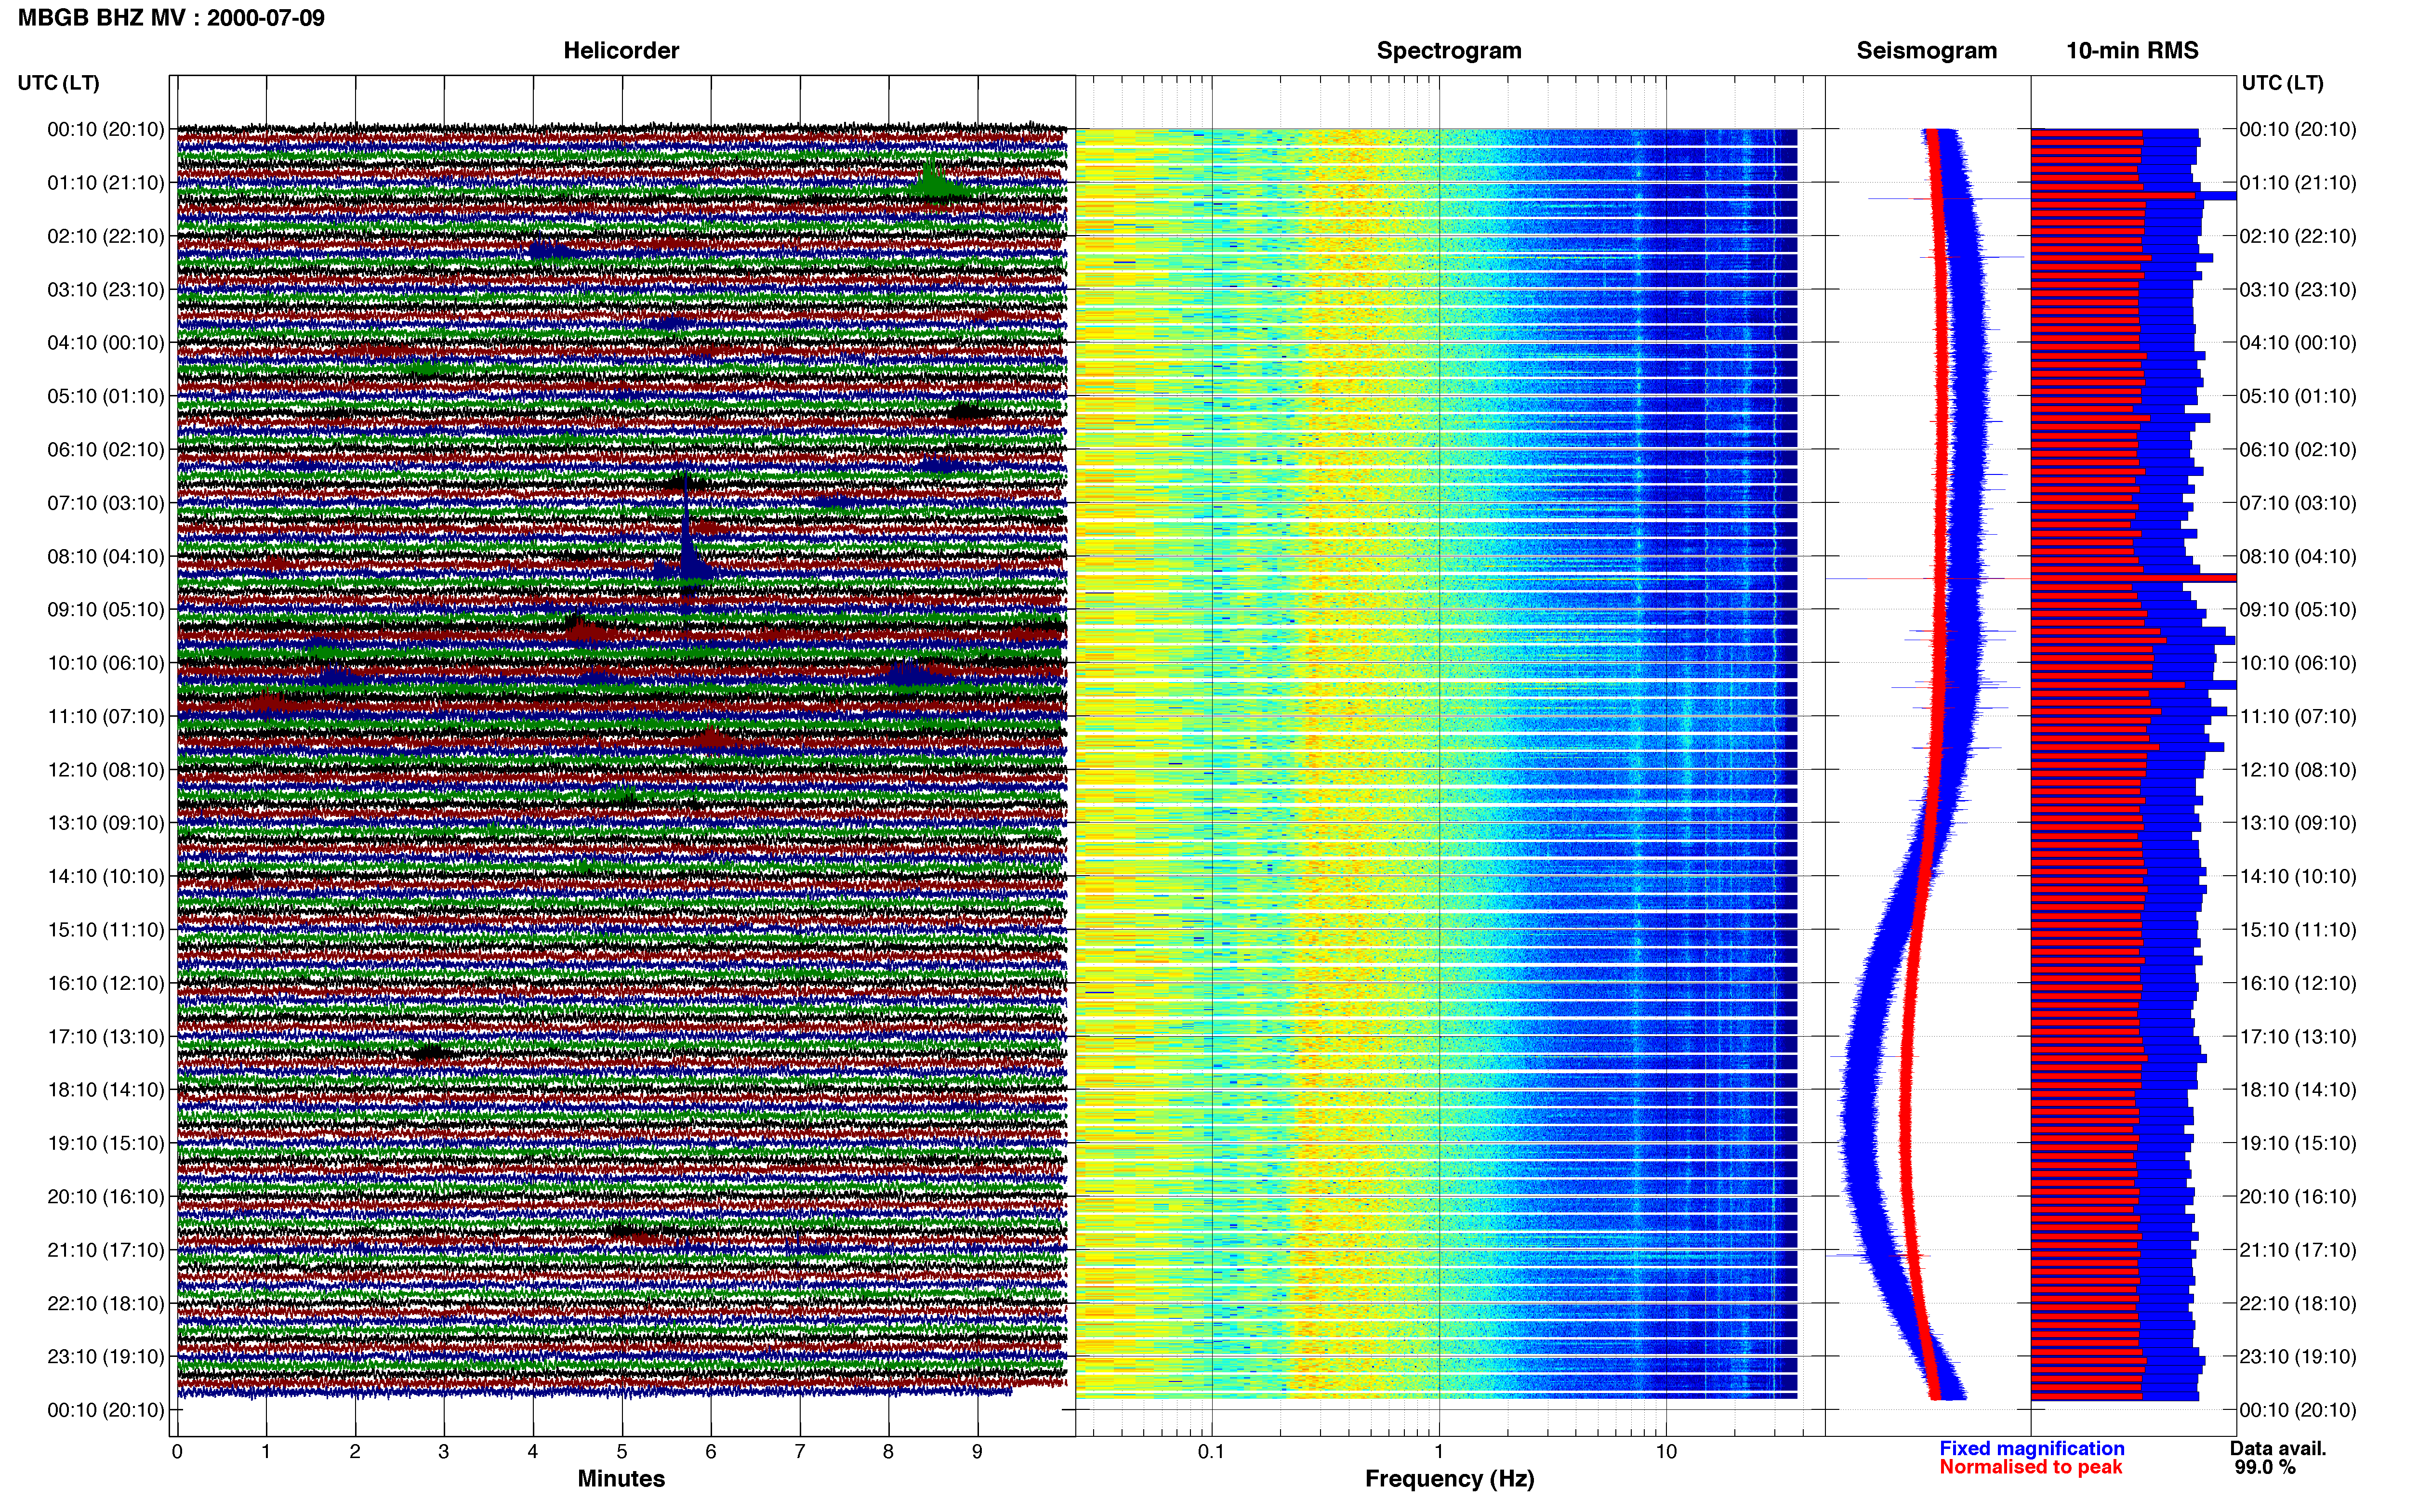
Task: Click the left time label '01:10 (21:10)'
Action: pyautogui.click(x=106, y=183)
